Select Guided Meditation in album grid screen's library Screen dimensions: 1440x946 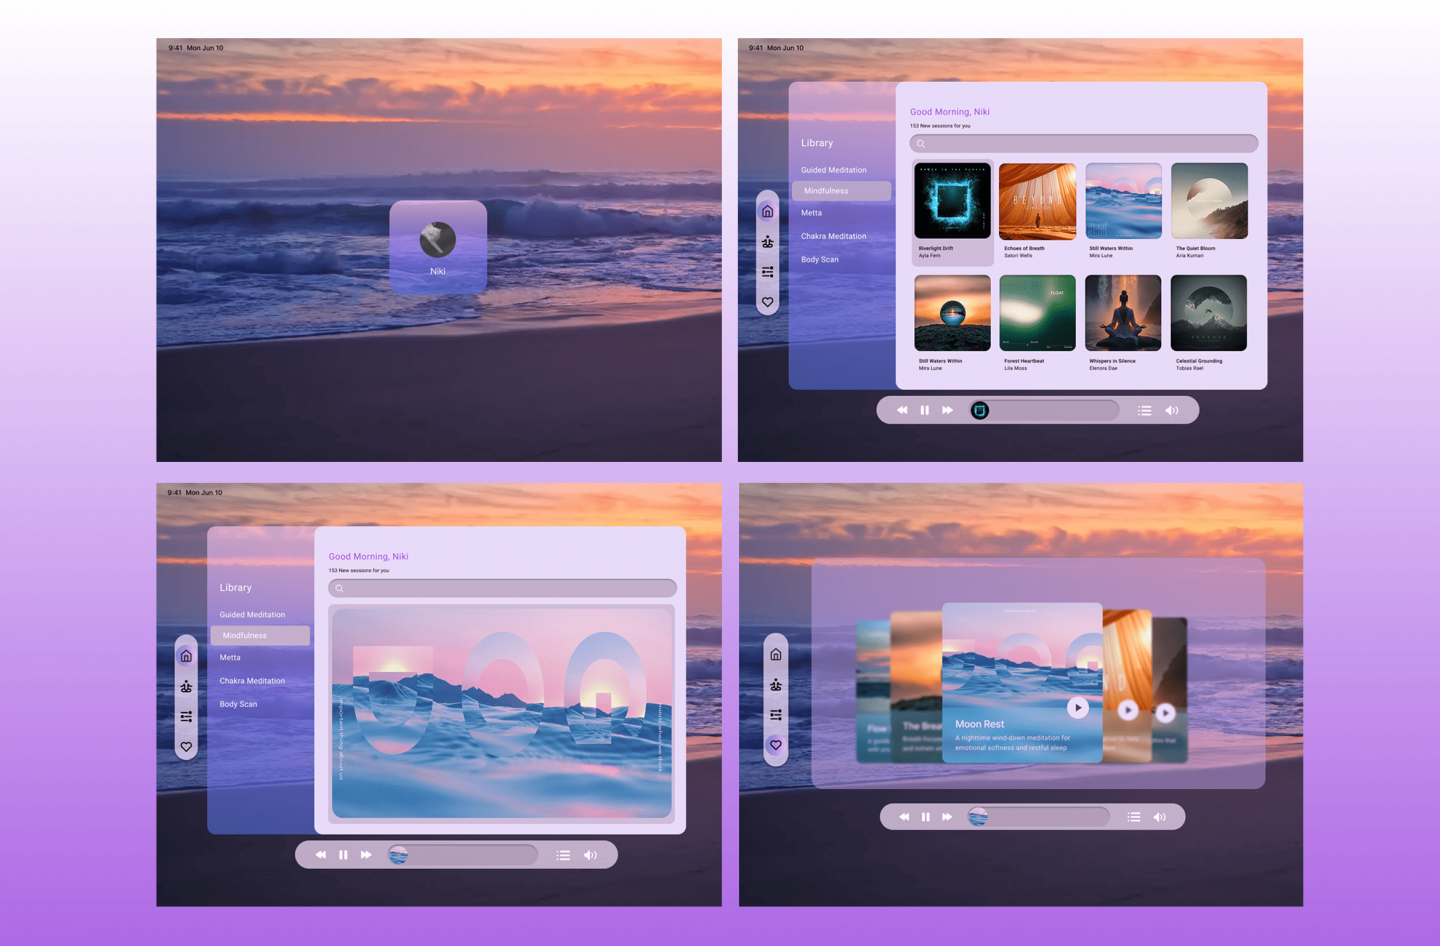833,170
